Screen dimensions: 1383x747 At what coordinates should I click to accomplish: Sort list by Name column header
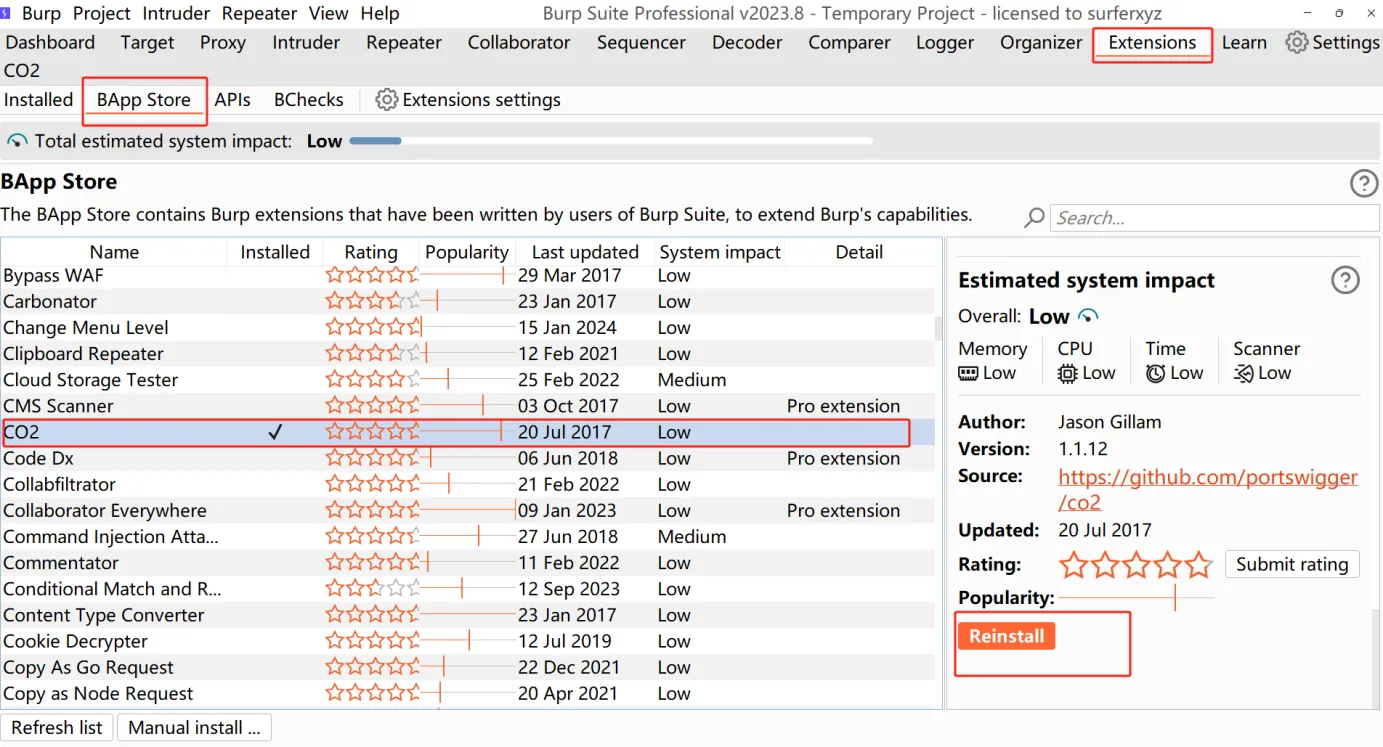tap(114, 252)
